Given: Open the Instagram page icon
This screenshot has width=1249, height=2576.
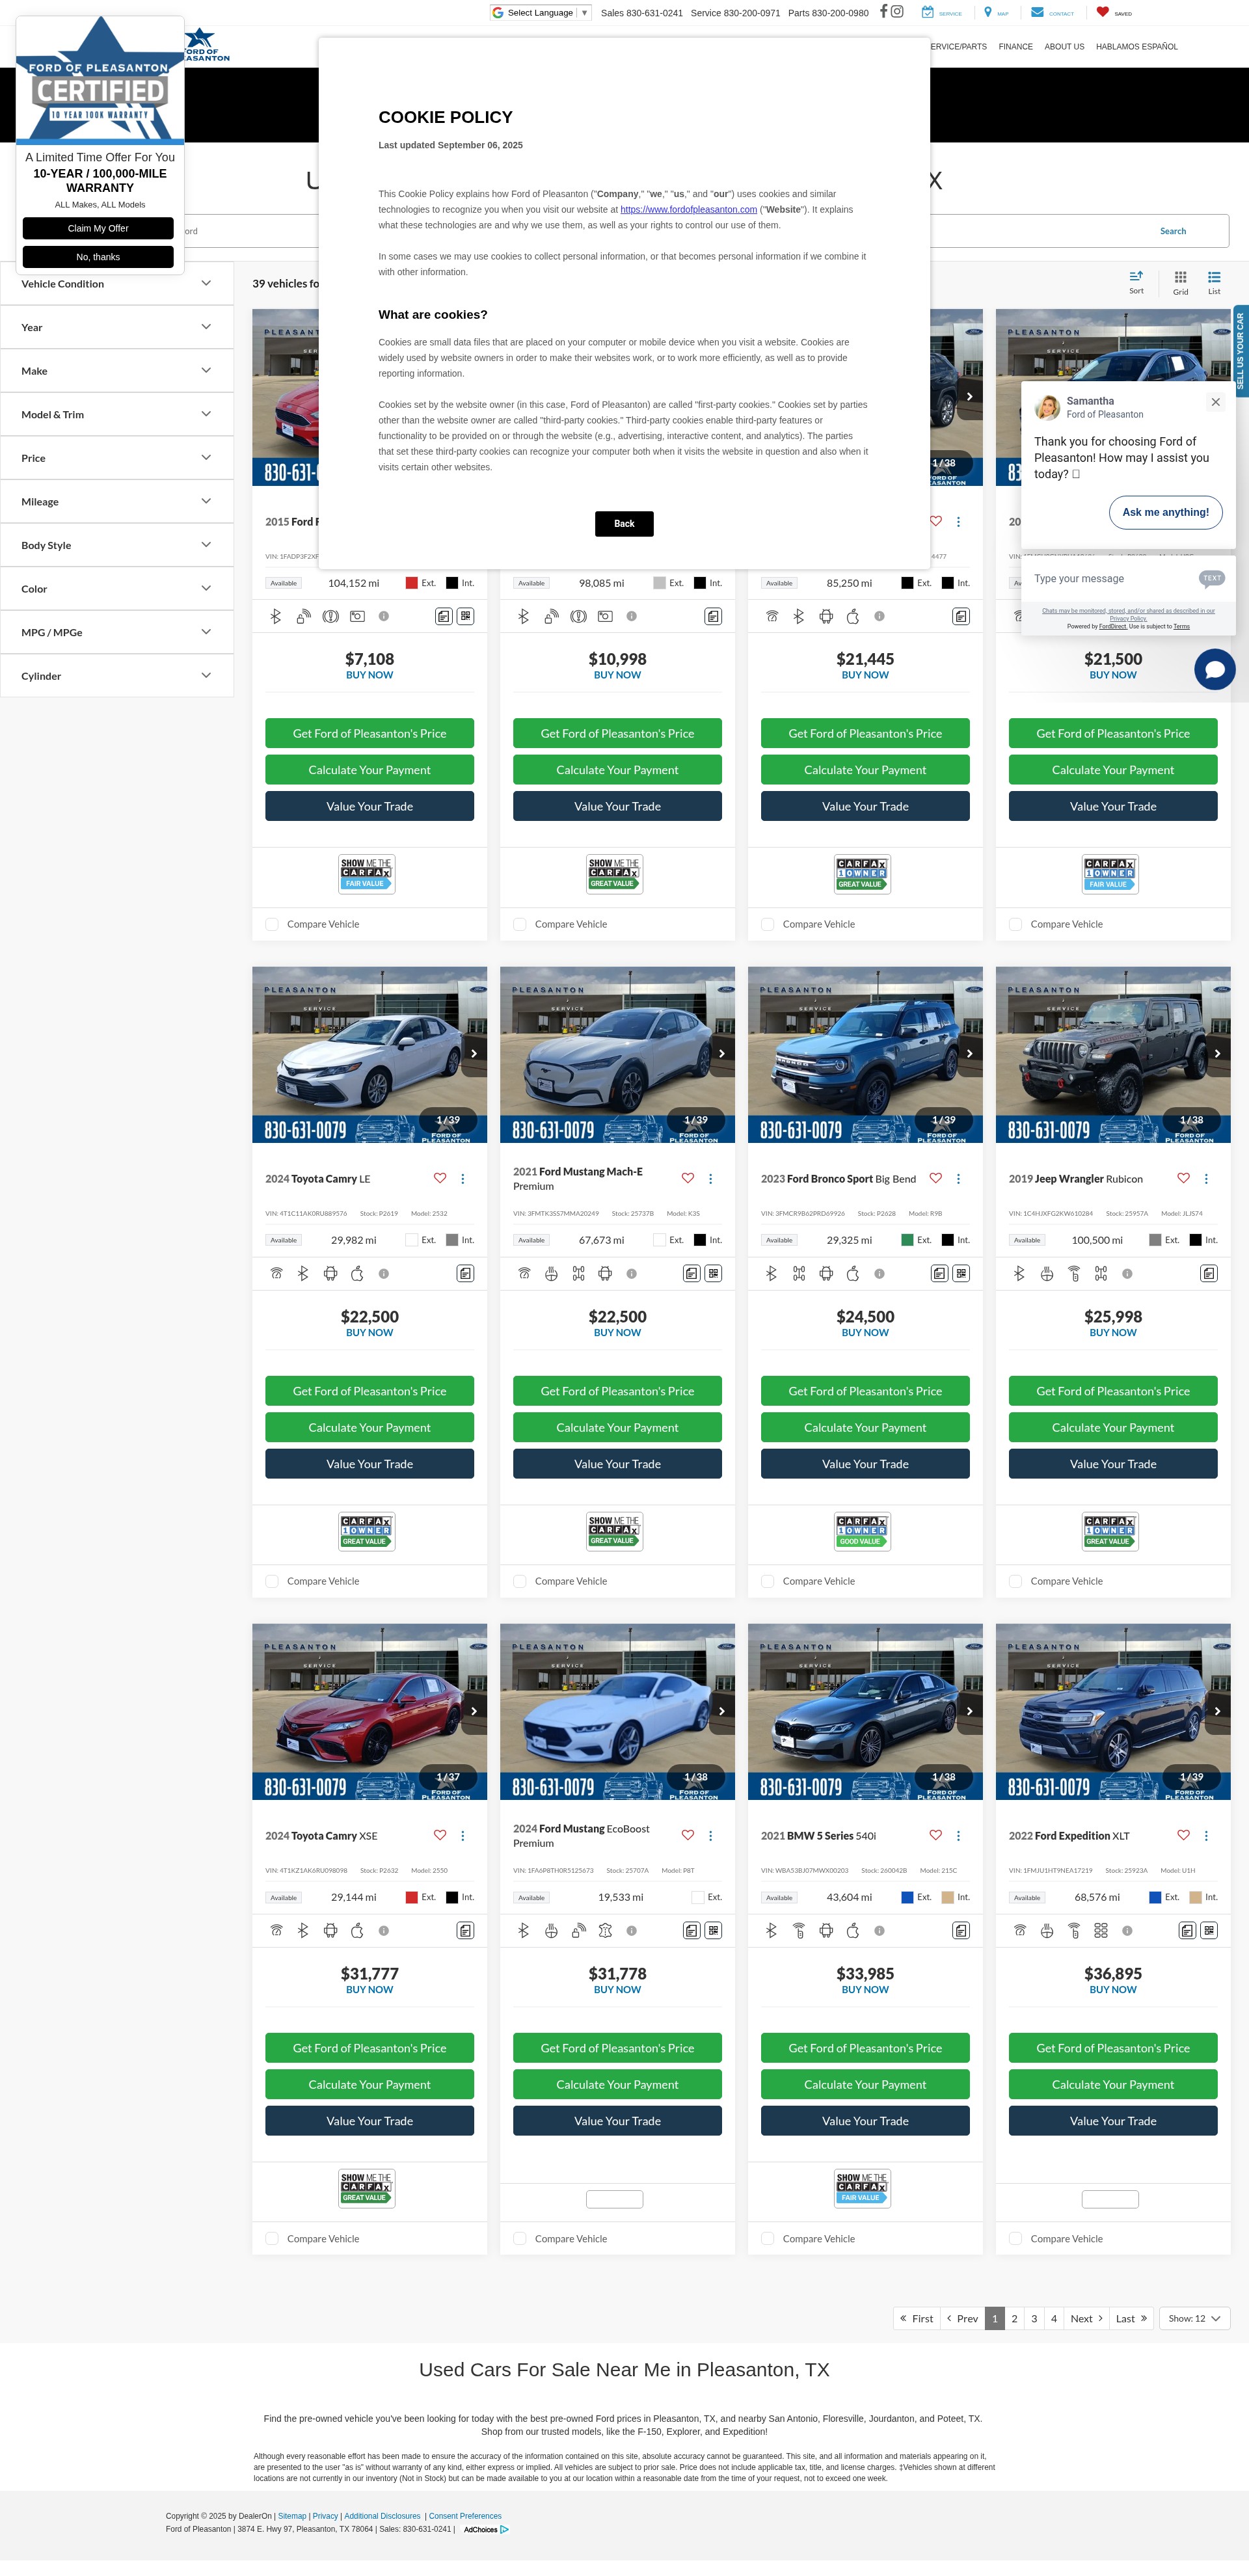Looking at the screenshot, I should pyautogui.click(x=898, y=12).
